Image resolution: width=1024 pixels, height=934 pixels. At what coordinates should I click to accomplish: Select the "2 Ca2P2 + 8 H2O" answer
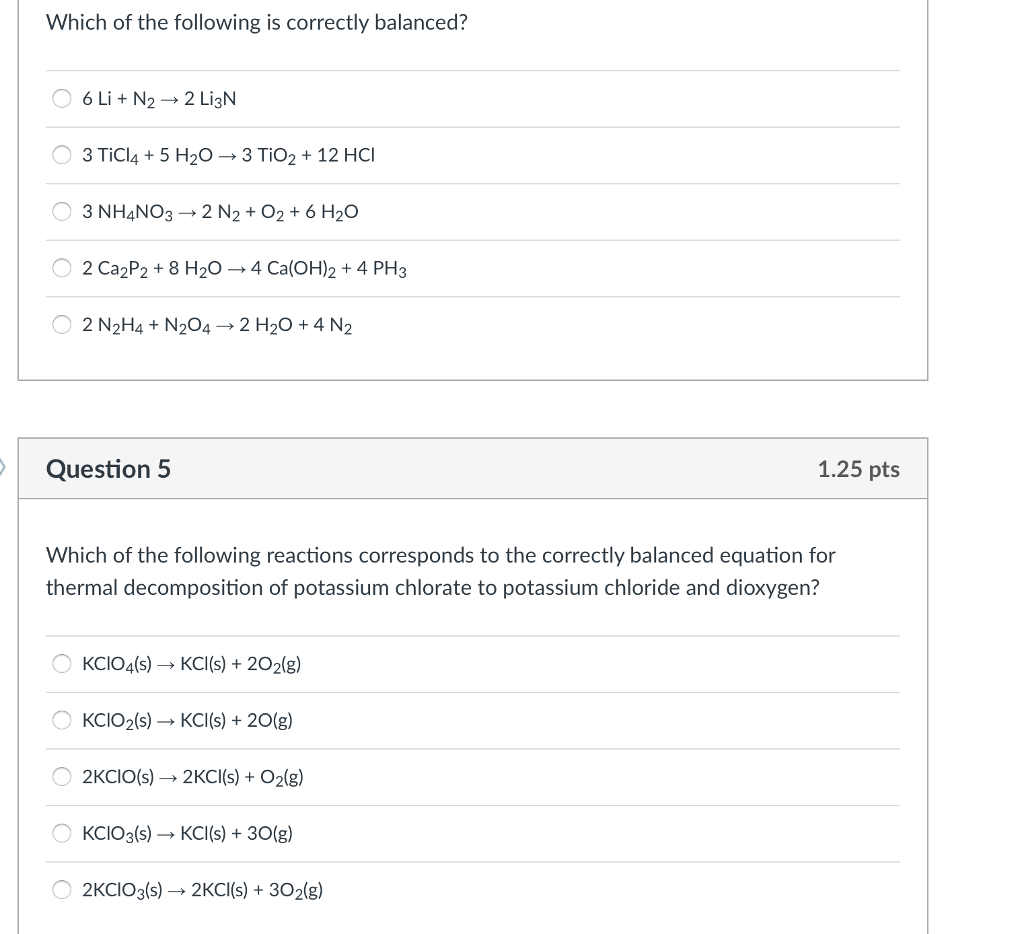click(x=62, y=267)
